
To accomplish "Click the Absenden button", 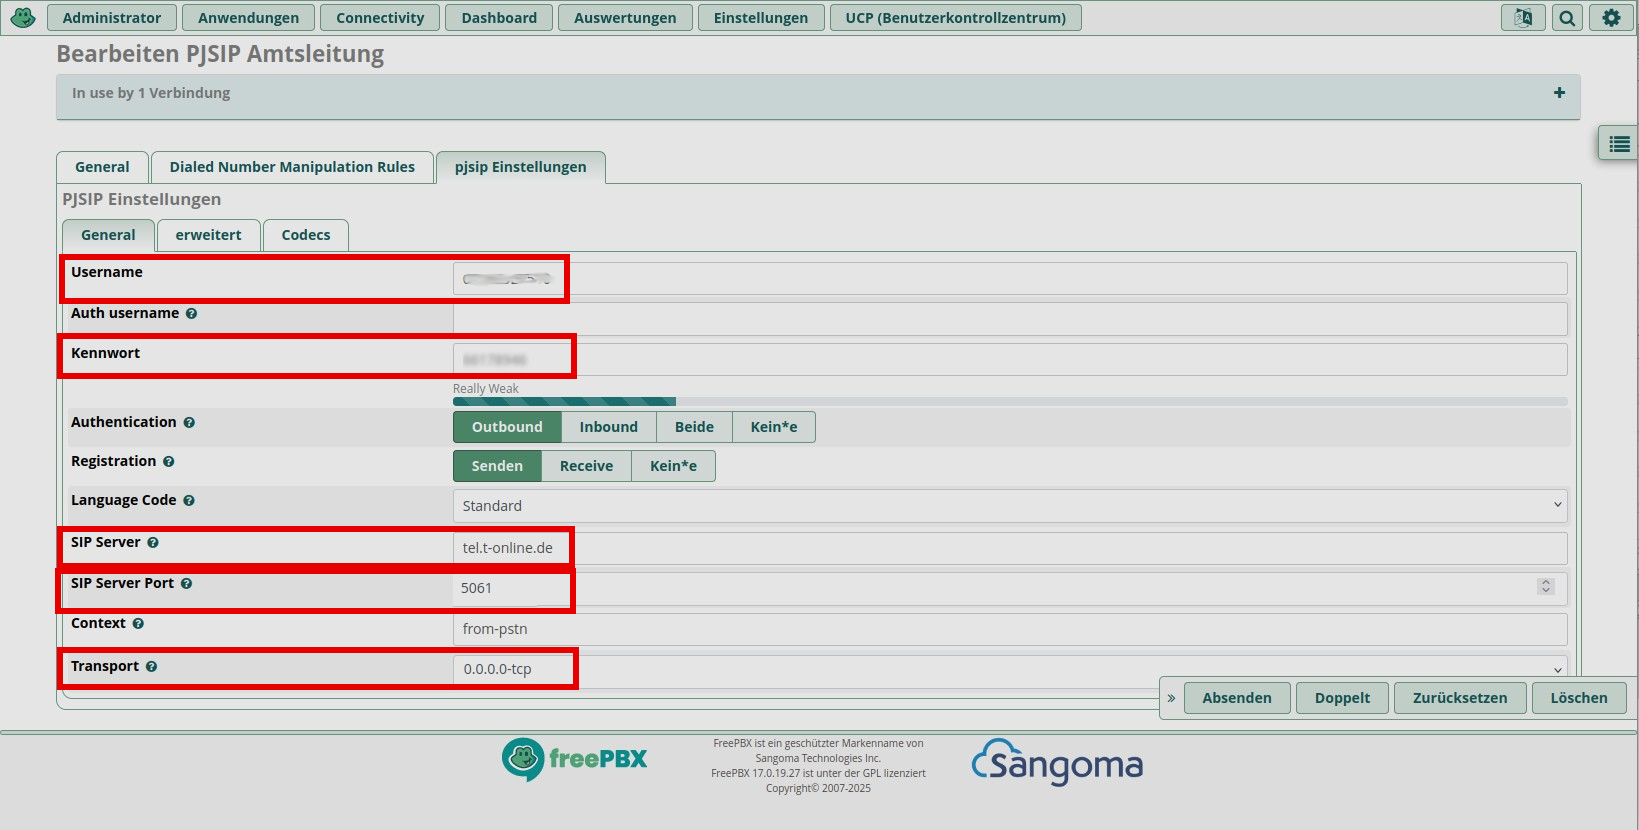I will tap(1236, 698).
